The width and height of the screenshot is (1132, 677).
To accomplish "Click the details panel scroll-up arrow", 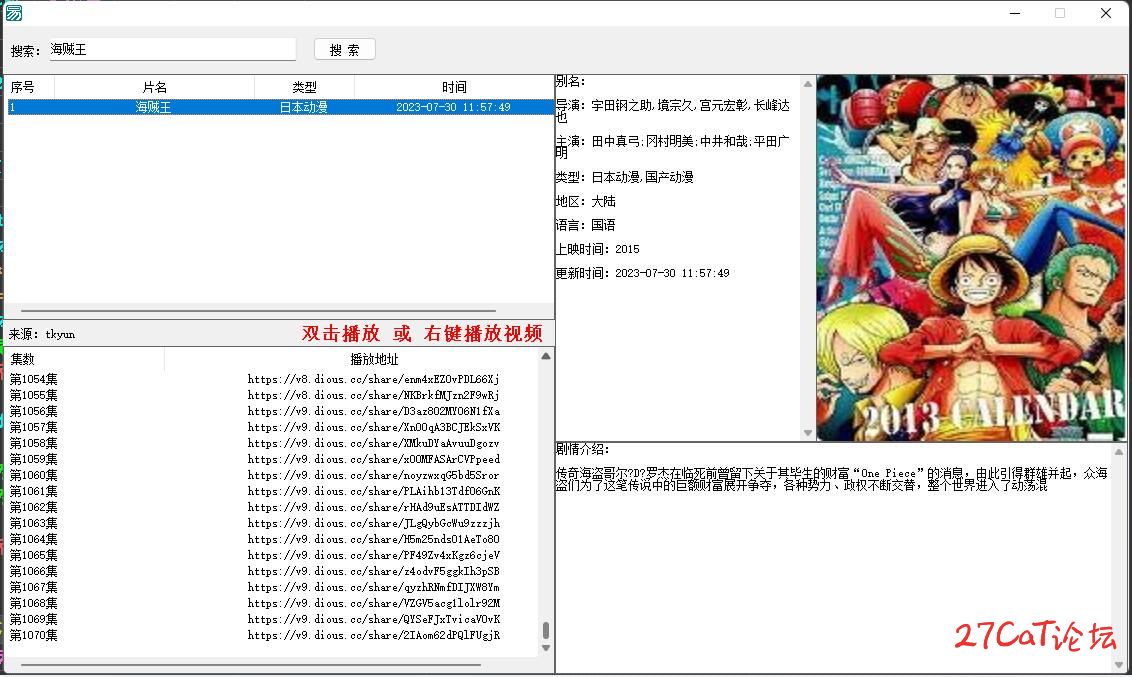I will pyautogui.click(x=808, y=84).
